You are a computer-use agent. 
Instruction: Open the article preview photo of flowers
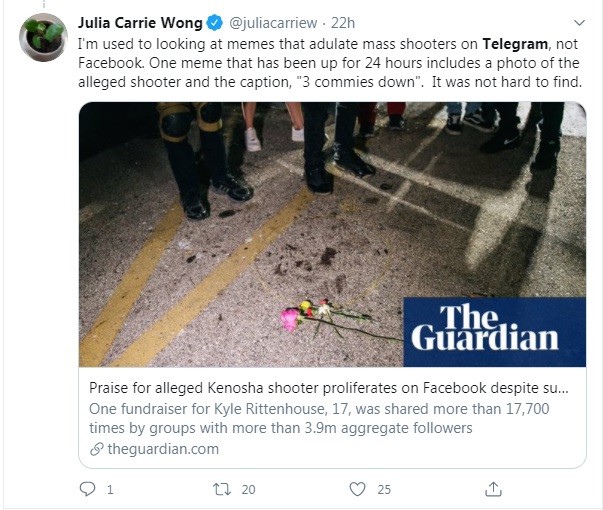[332, 234]
